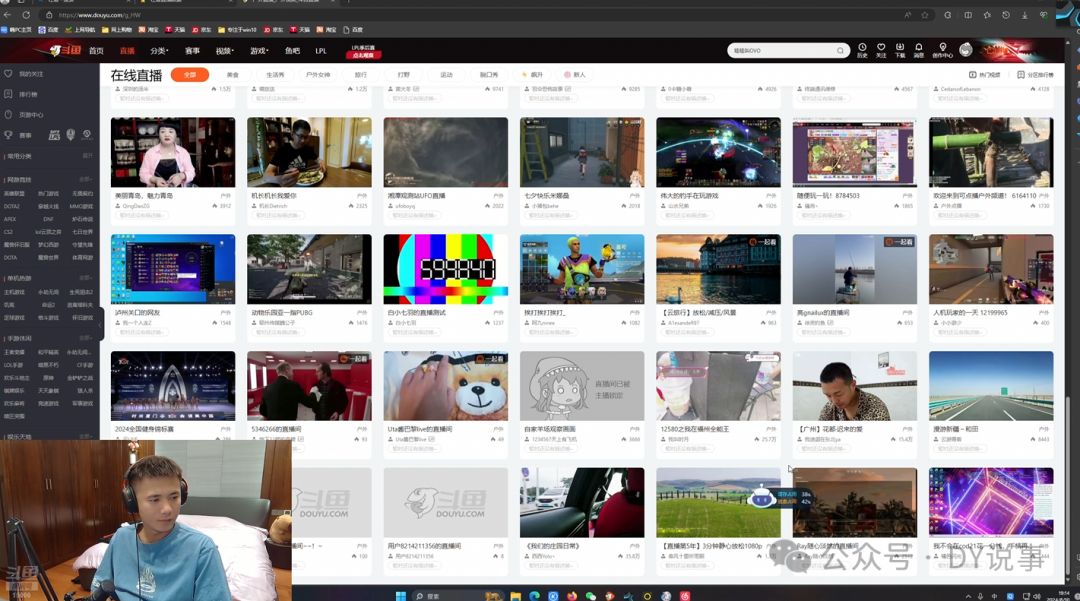This screenshot has height=601, width=1080.
Task: Open the 白小七羽的直播测试 stream thumbnail
Action: pyautogui.click(x=446, y=269)
